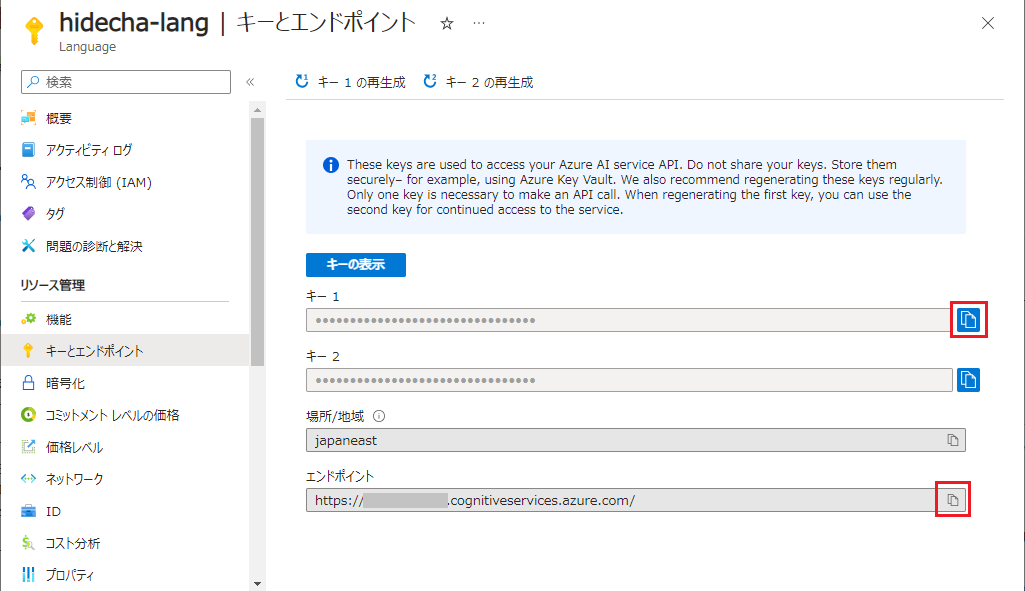This screenshot has height=591, width=1025.
Task: Click the リソース管理 section header
Action: tap(52, 285)
